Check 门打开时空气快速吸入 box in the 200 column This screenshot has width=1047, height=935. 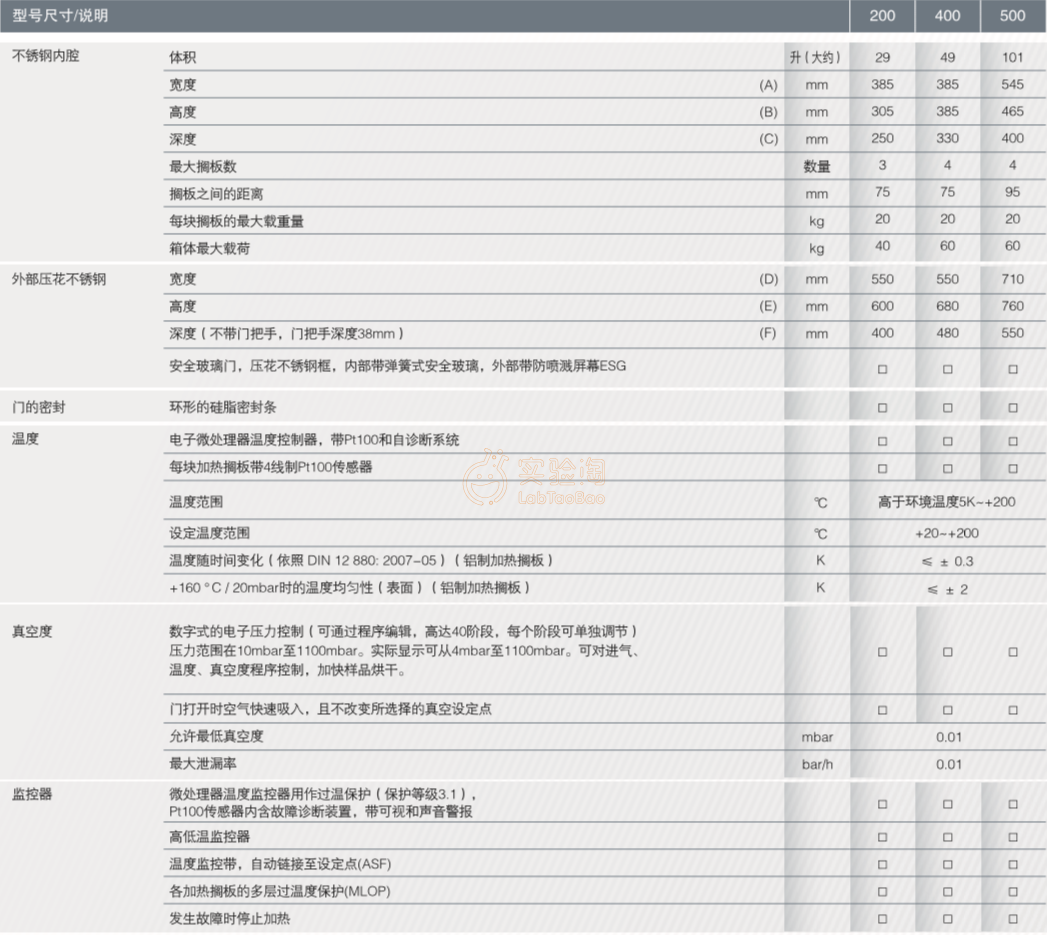pyautogui.click(x=882, y=710)
